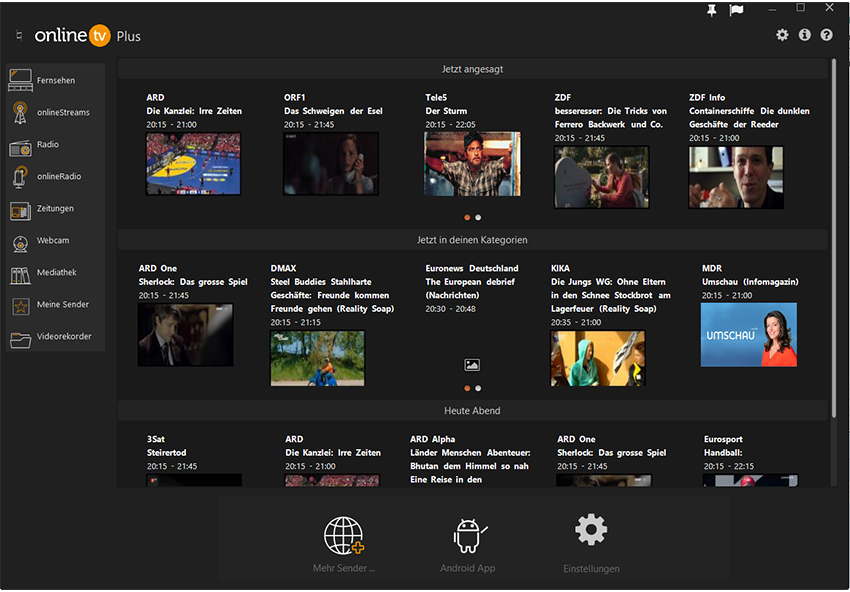Click DMAX channel name
This screenshot has height=592, width=850.
tap(284, 268)
